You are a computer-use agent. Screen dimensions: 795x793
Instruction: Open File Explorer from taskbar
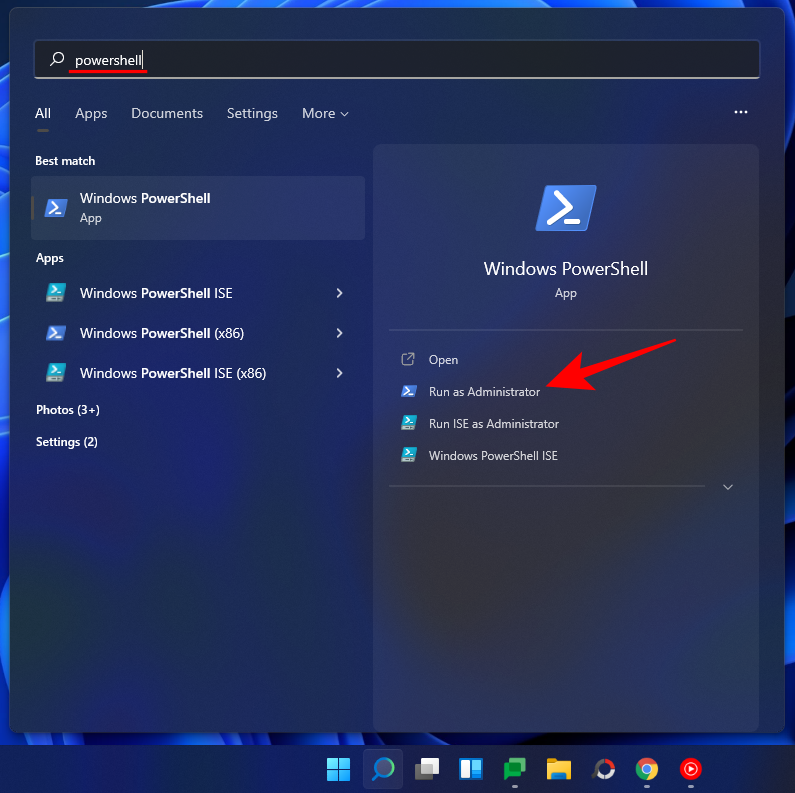559,769
